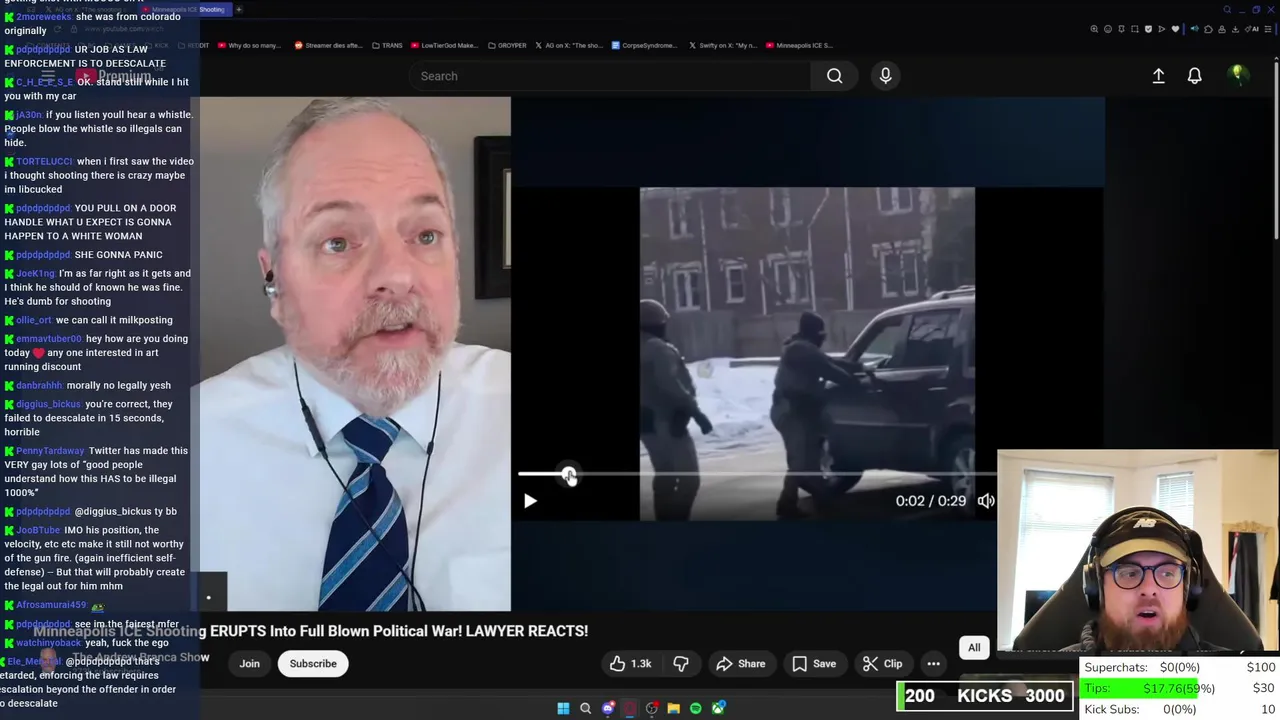1280x720 pixels.
Task: Click the browser page zoom icon
Action: click(1094, 29)
